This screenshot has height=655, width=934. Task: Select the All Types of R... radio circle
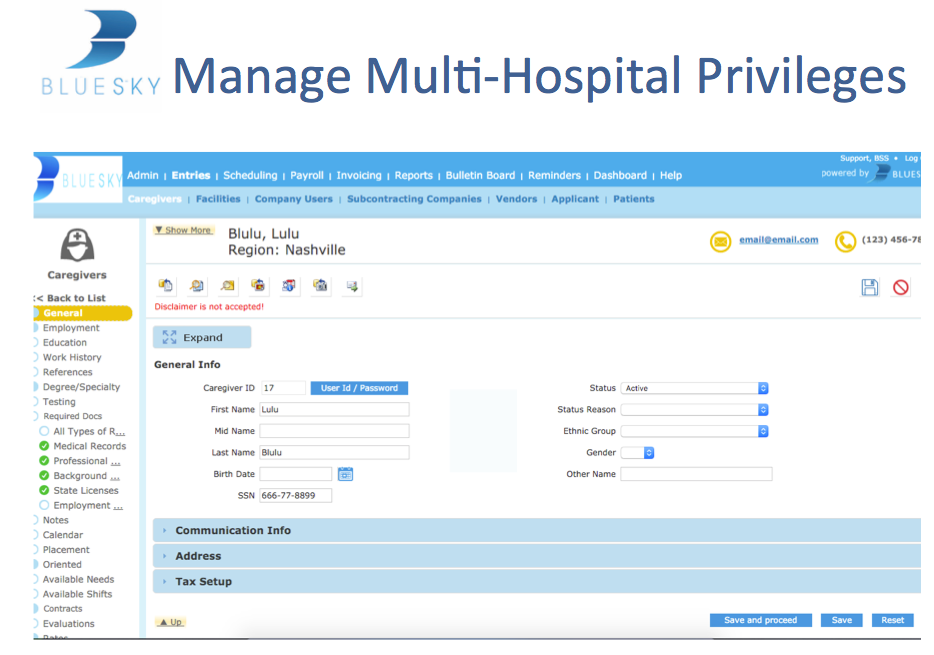coord(44,432)
